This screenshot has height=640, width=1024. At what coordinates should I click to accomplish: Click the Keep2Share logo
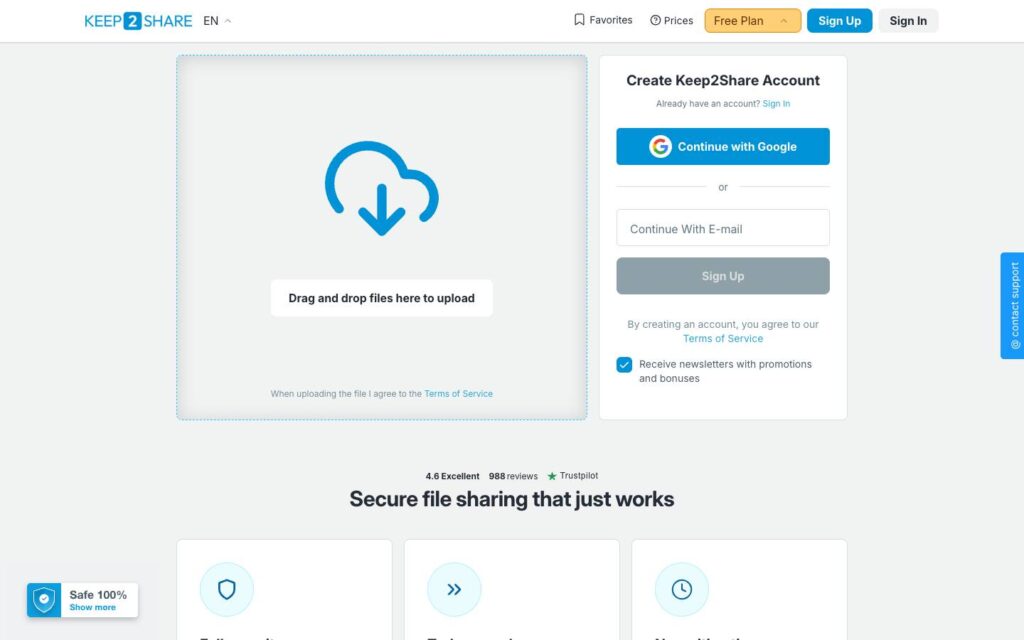(x=138, y=21)
